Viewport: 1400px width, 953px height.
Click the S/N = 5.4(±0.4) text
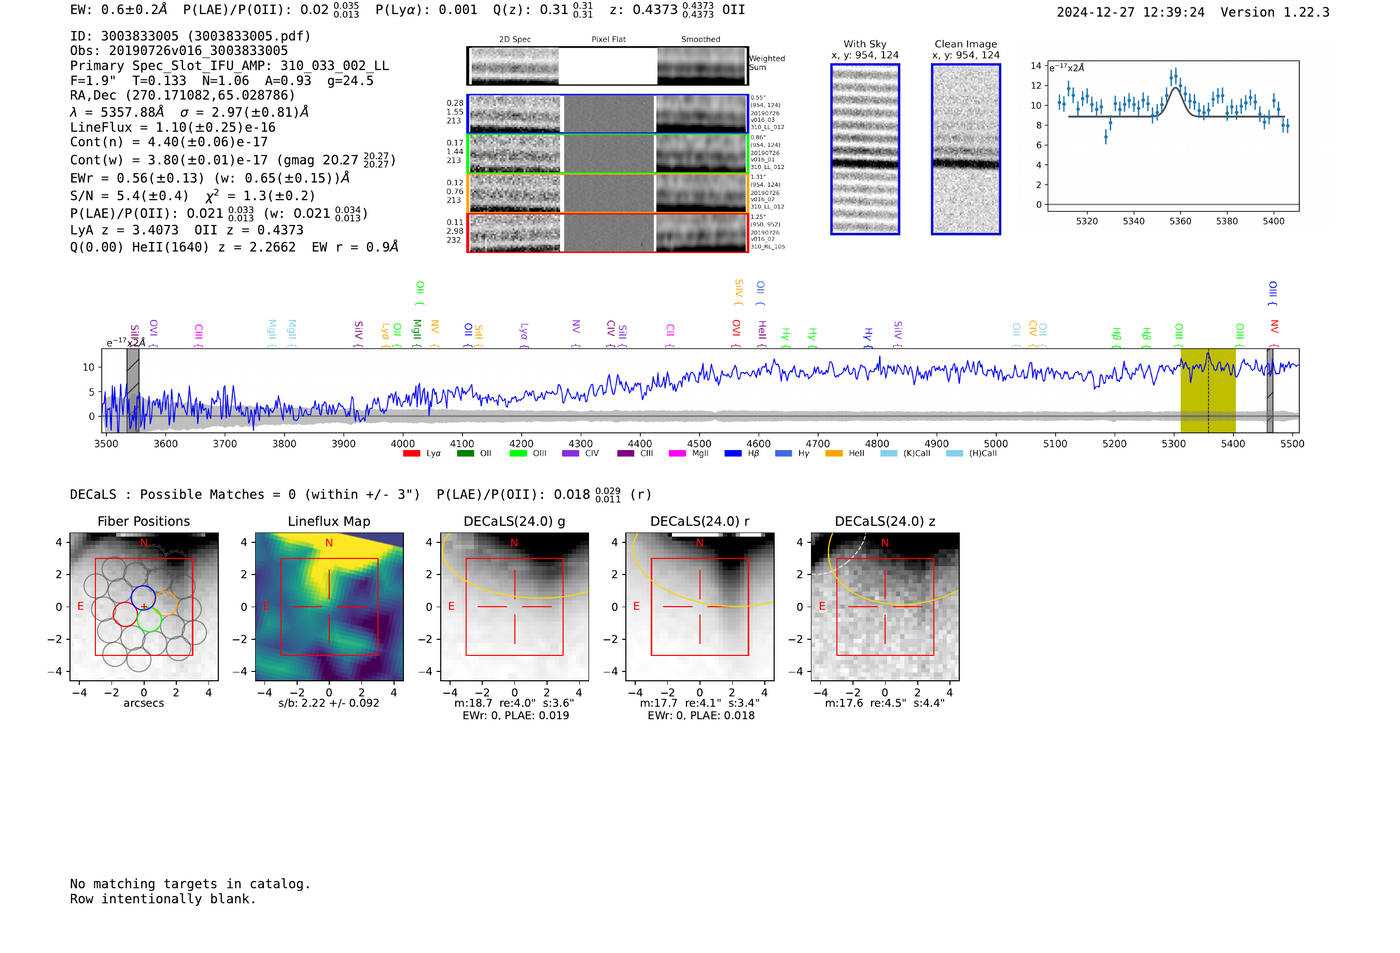tap(129, 196)
